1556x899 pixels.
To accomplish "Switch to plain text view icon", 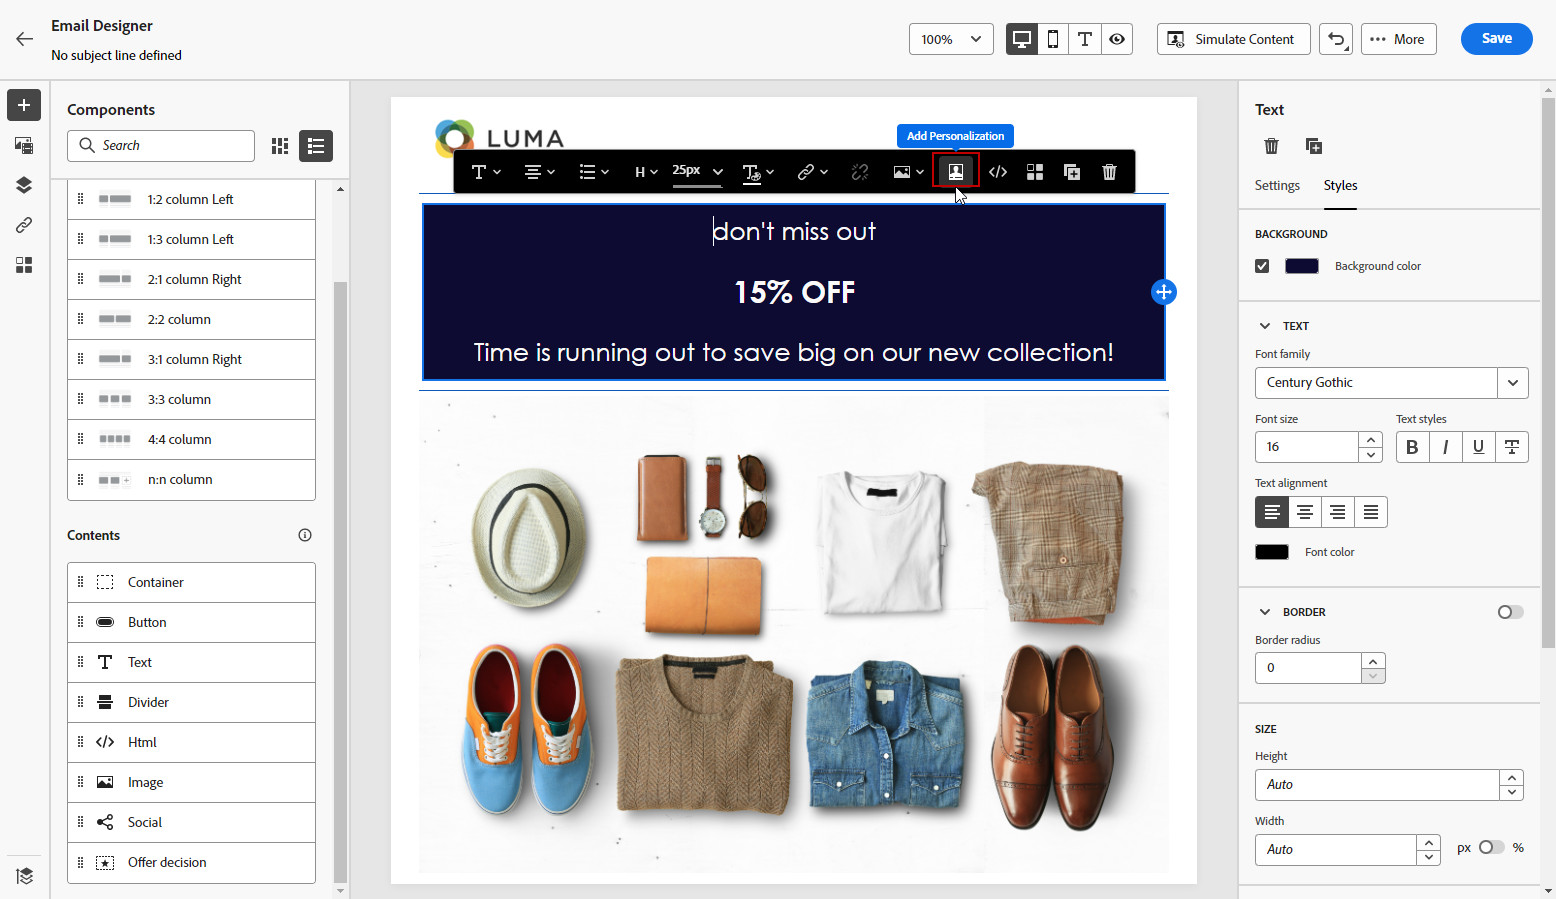I will [1085, 39].
